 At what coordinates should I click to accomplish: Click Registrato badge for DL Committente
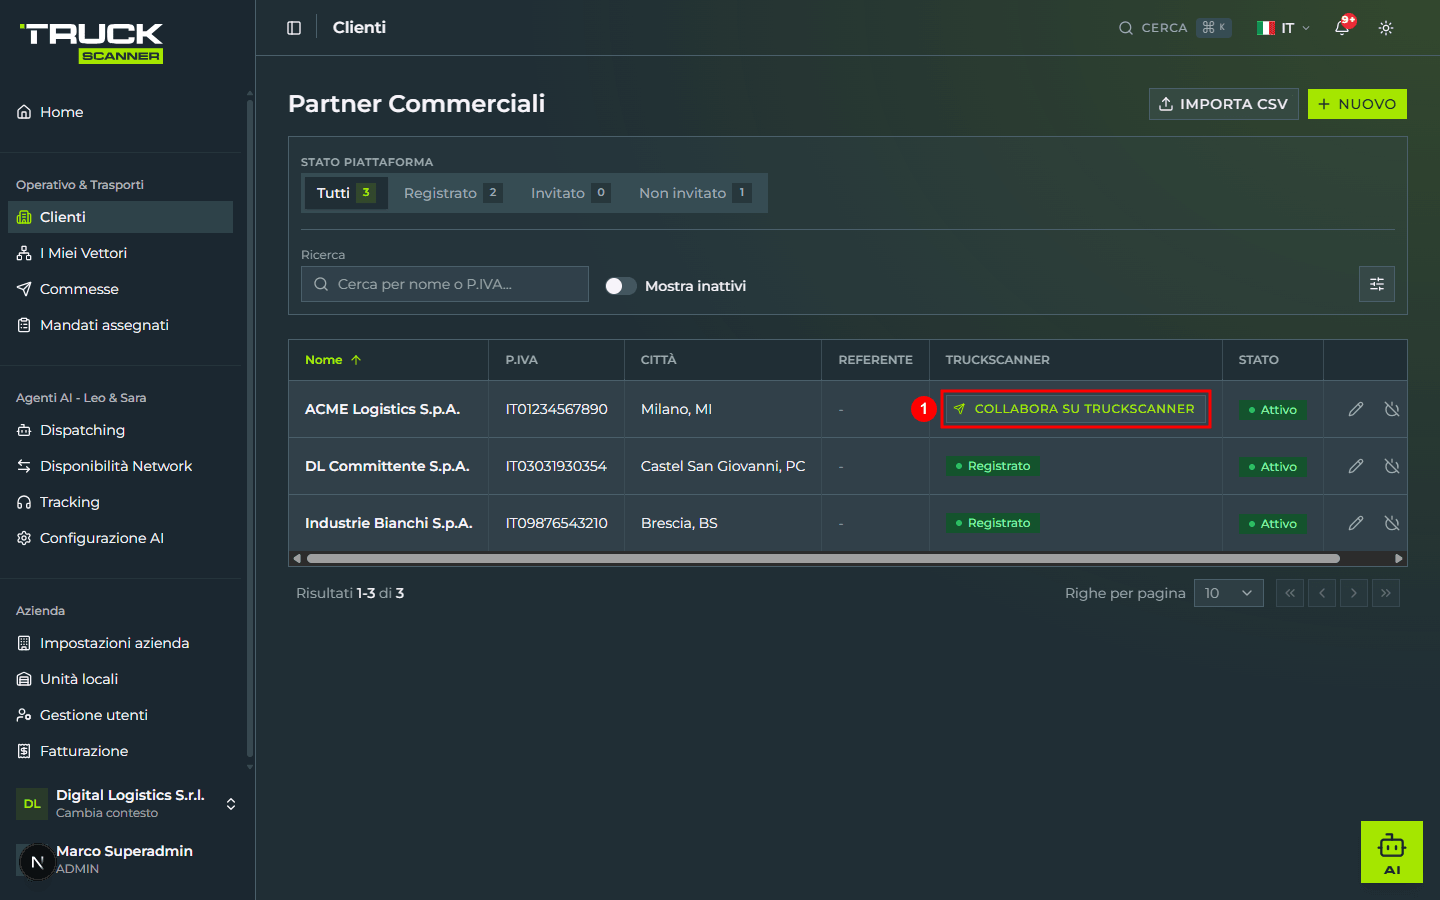pyautogui.click(x=993, y=466)
